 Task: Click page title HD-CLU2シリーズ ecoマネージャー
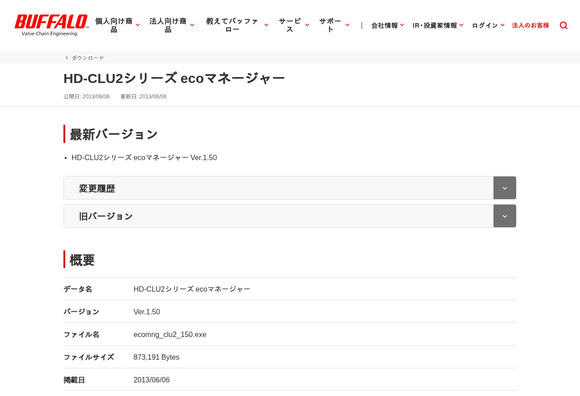[x=174, y=78]
